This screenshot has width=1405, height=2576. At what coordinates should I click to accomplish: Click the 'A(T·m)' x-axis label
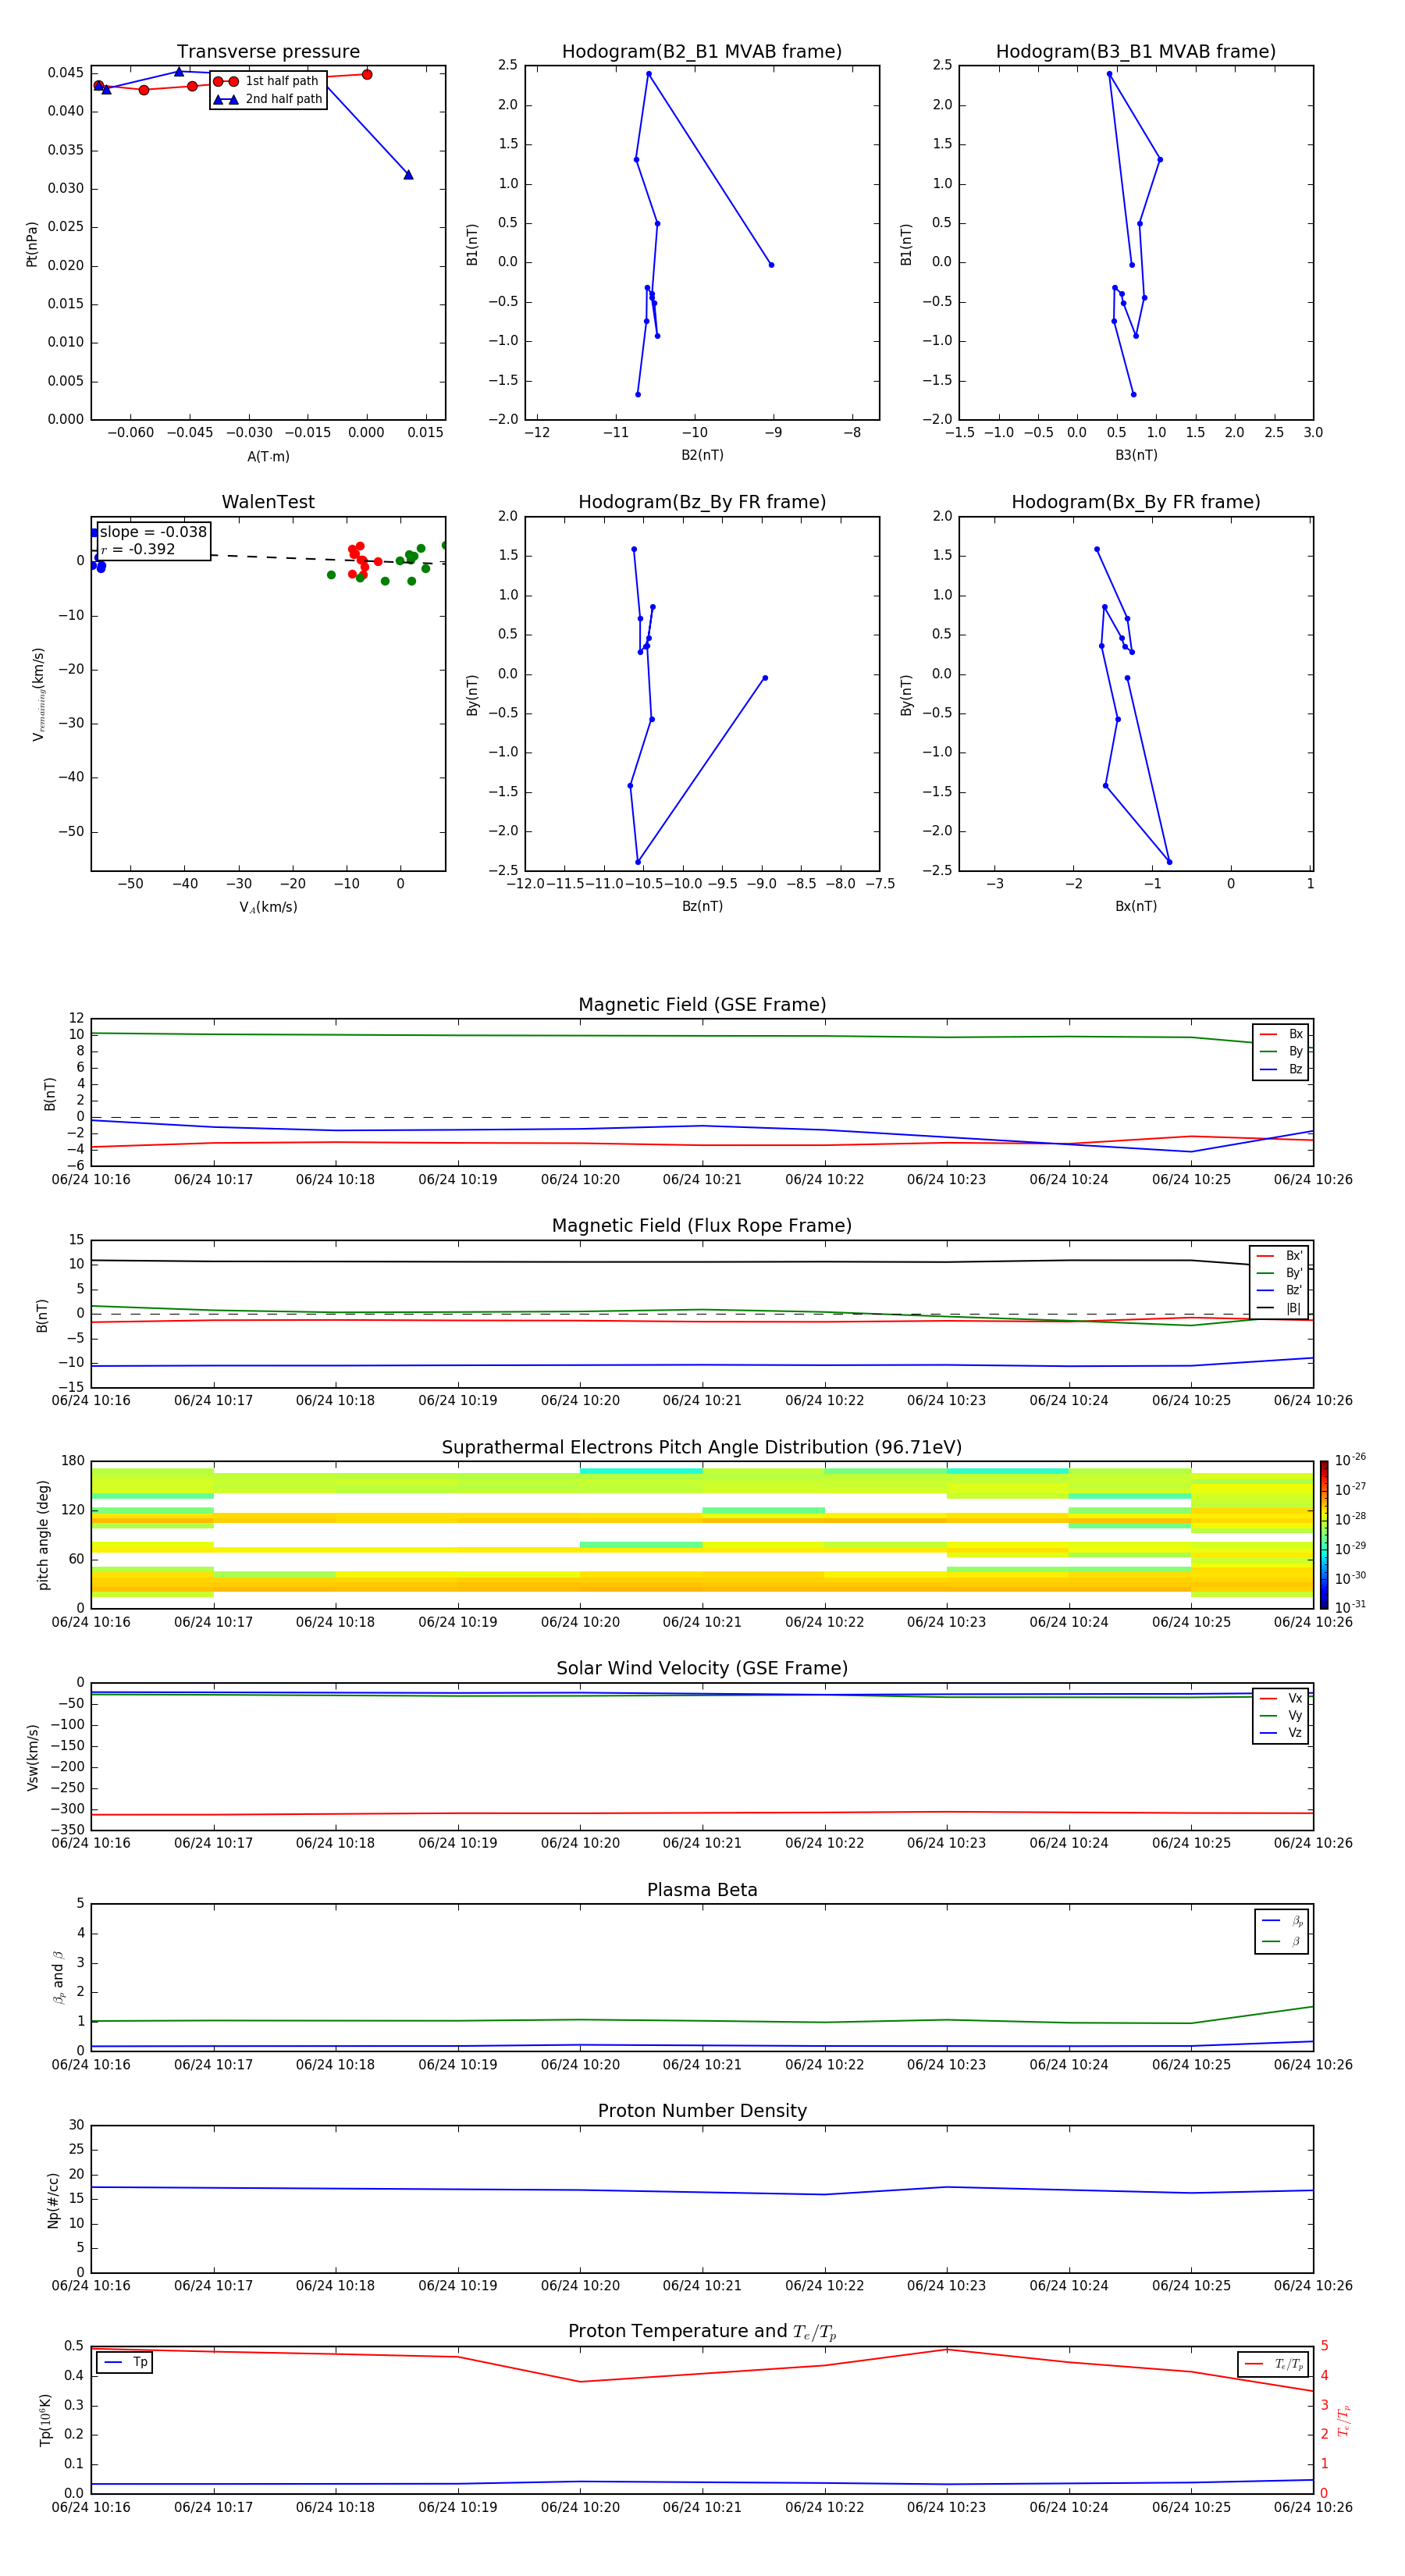(268, 456)
